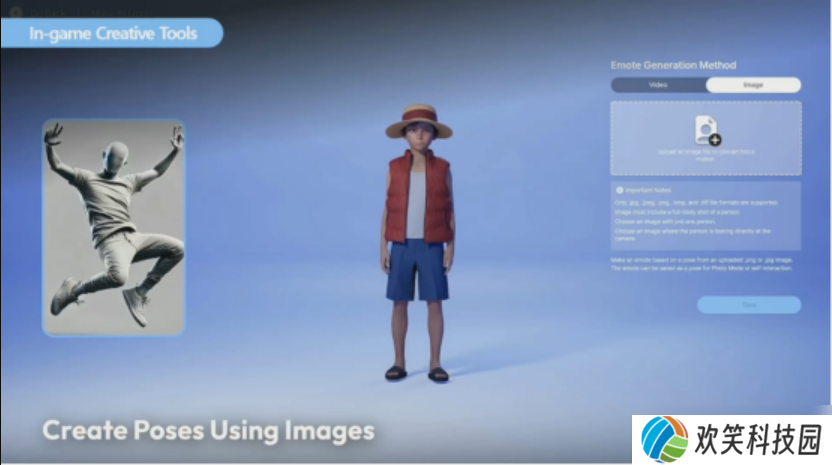
Task: Click the 'Important Notes' label
Action: point(648,190)
